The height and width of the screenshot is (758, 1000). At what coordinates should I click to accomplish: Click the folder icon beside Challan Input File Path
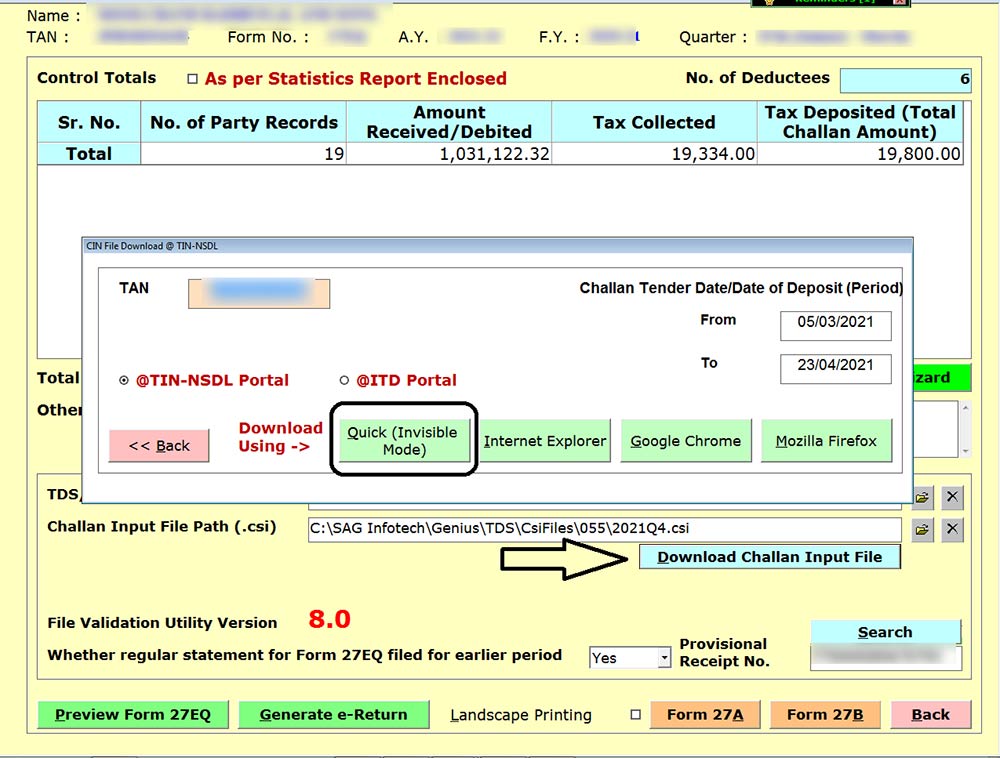[922, 529]
